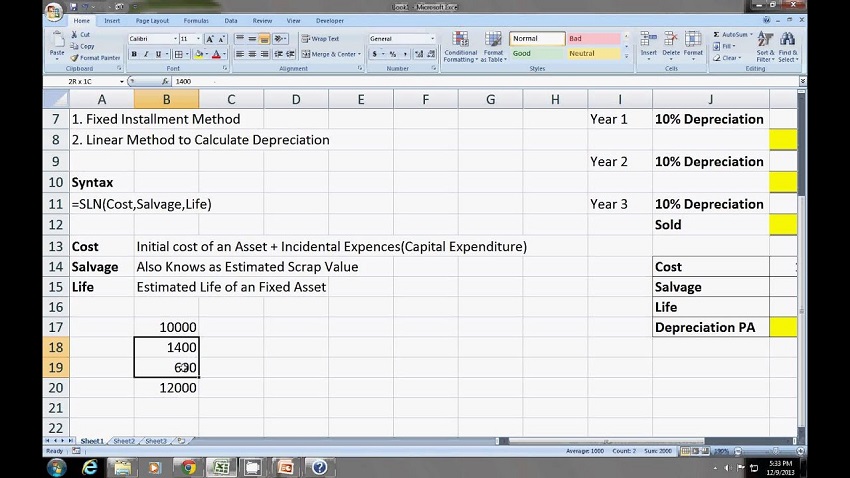Toggle bold formatting in Font group
This screenshot has height=478, width=850.
tap(133, 54)
